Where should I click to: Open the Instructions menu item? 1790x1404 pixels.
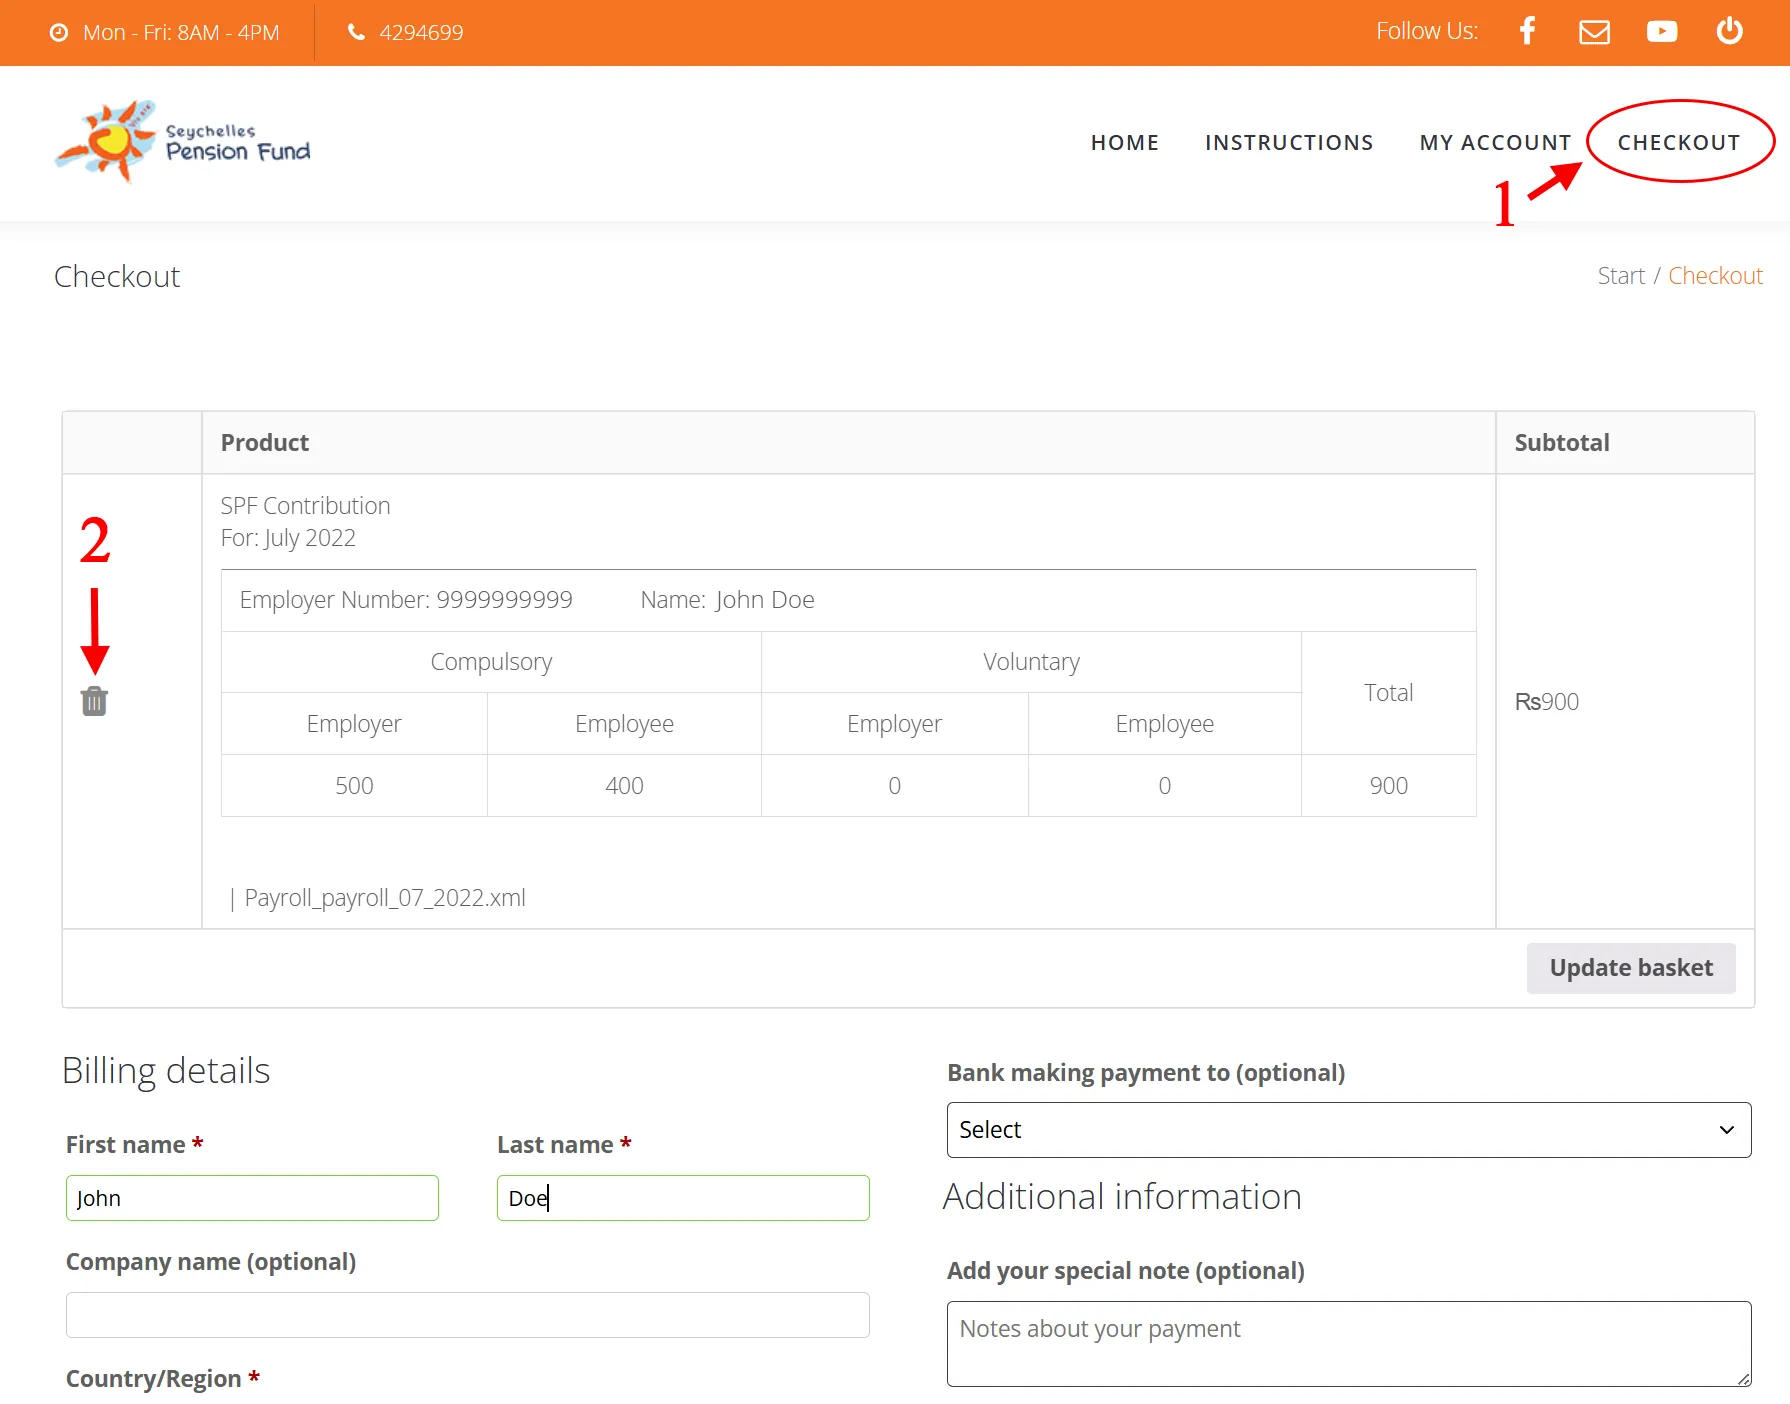pyautogui.click(x=1288, y=143)
